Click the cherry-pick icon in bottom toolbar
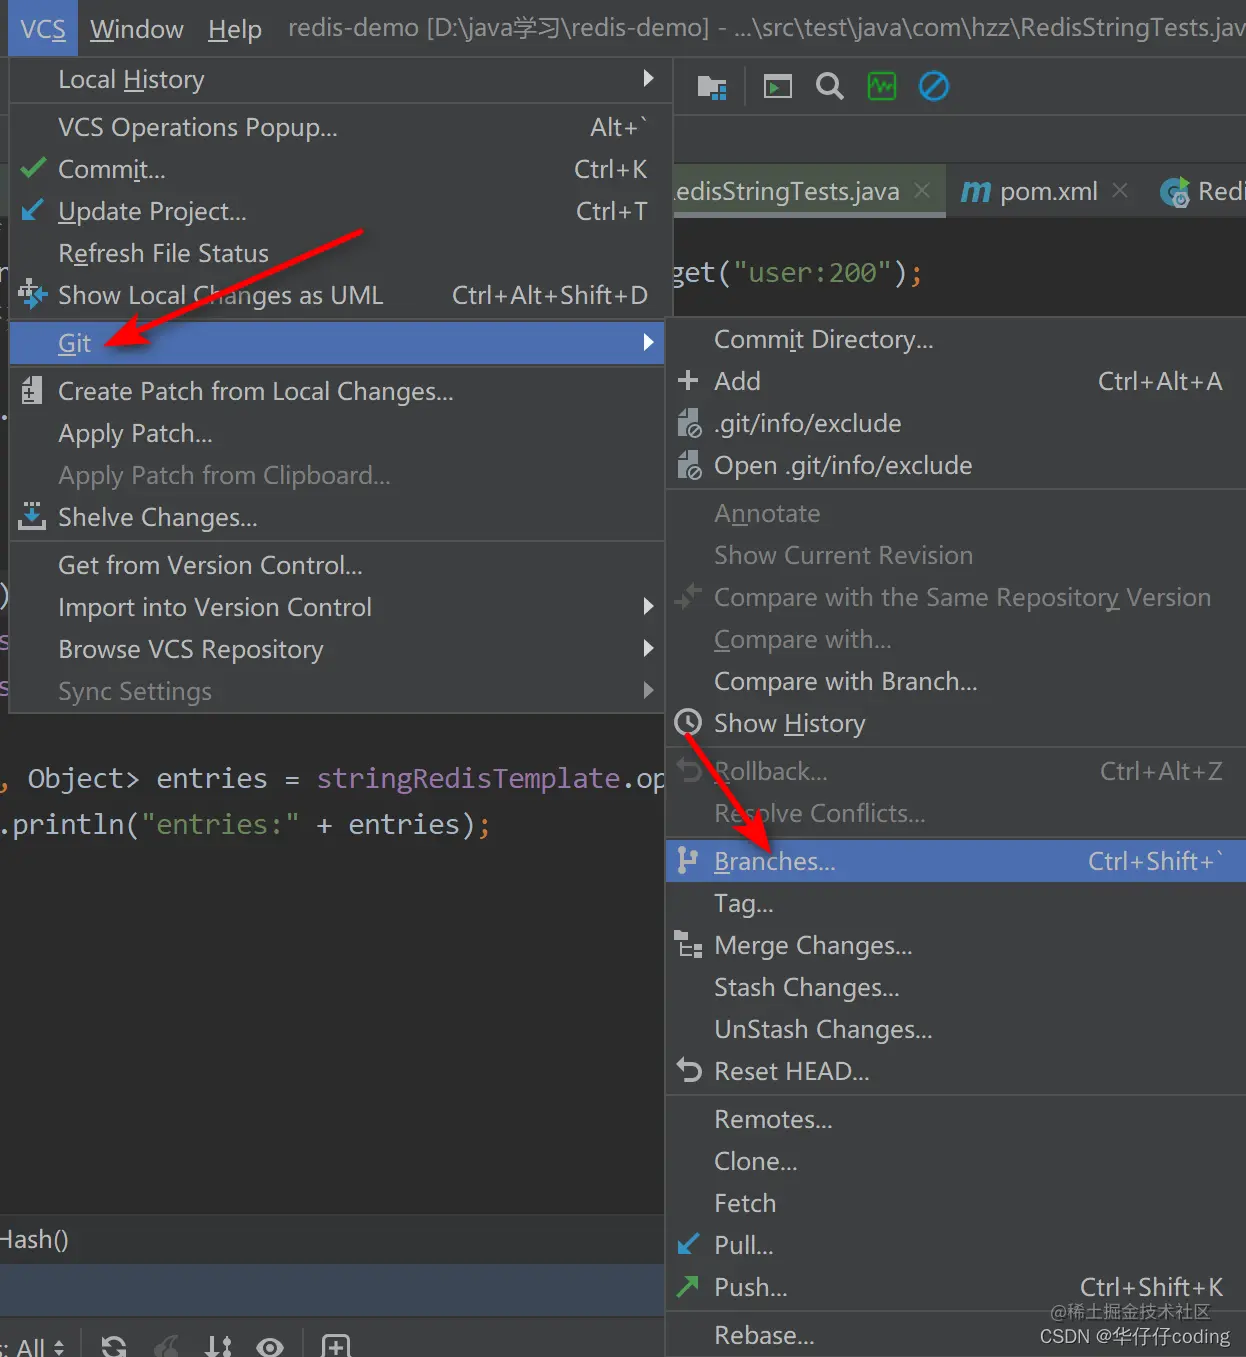1246x1357 pixels. [x=167, y=1346]
